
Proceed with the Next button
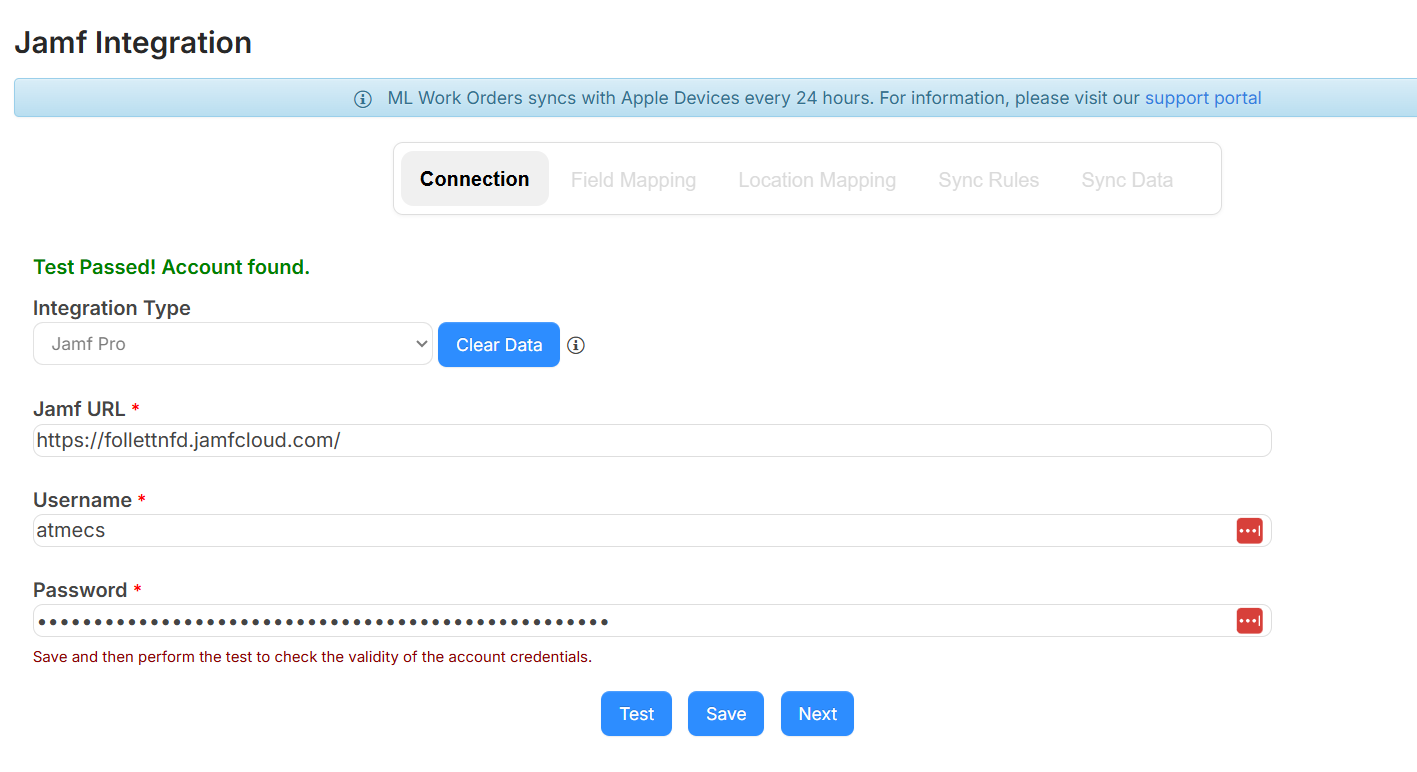(x=817, y=714)
